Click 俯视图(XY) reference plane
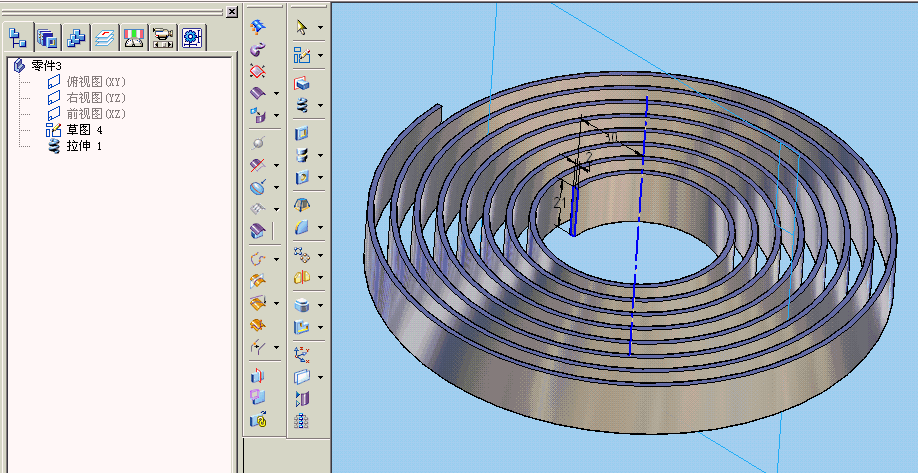918x473 pixels. [95, 81]
